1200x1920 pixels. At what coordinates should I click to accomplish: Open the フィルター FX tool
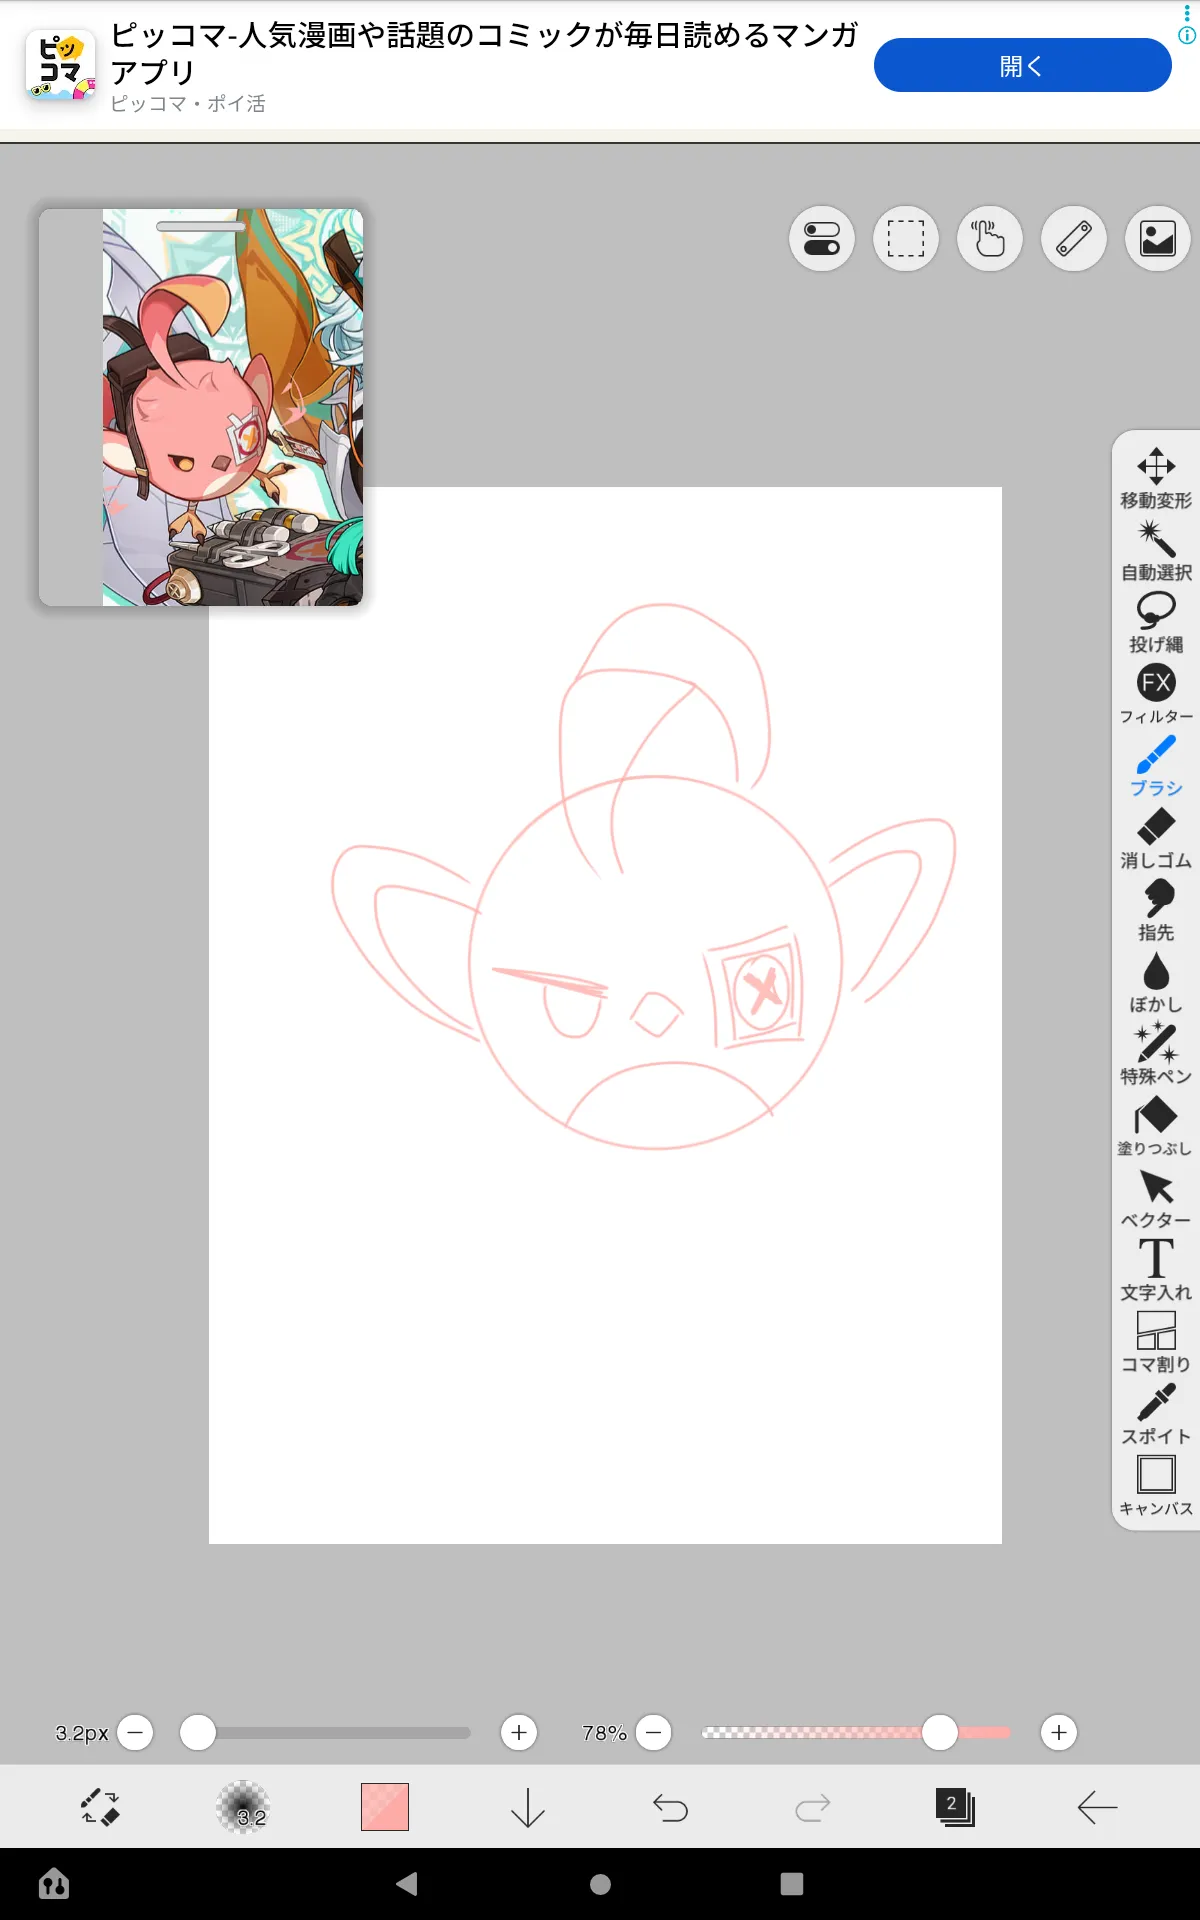point(1156,694)
